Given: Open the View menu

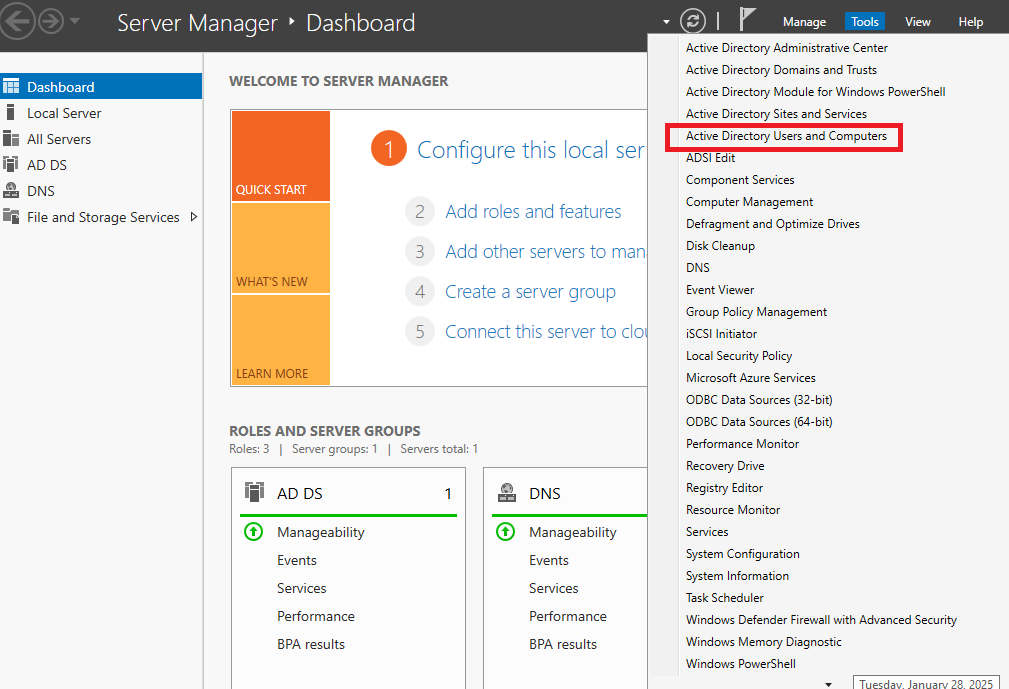Looking at the screenshot, I should pyautogui.click(x=917, y=22).
